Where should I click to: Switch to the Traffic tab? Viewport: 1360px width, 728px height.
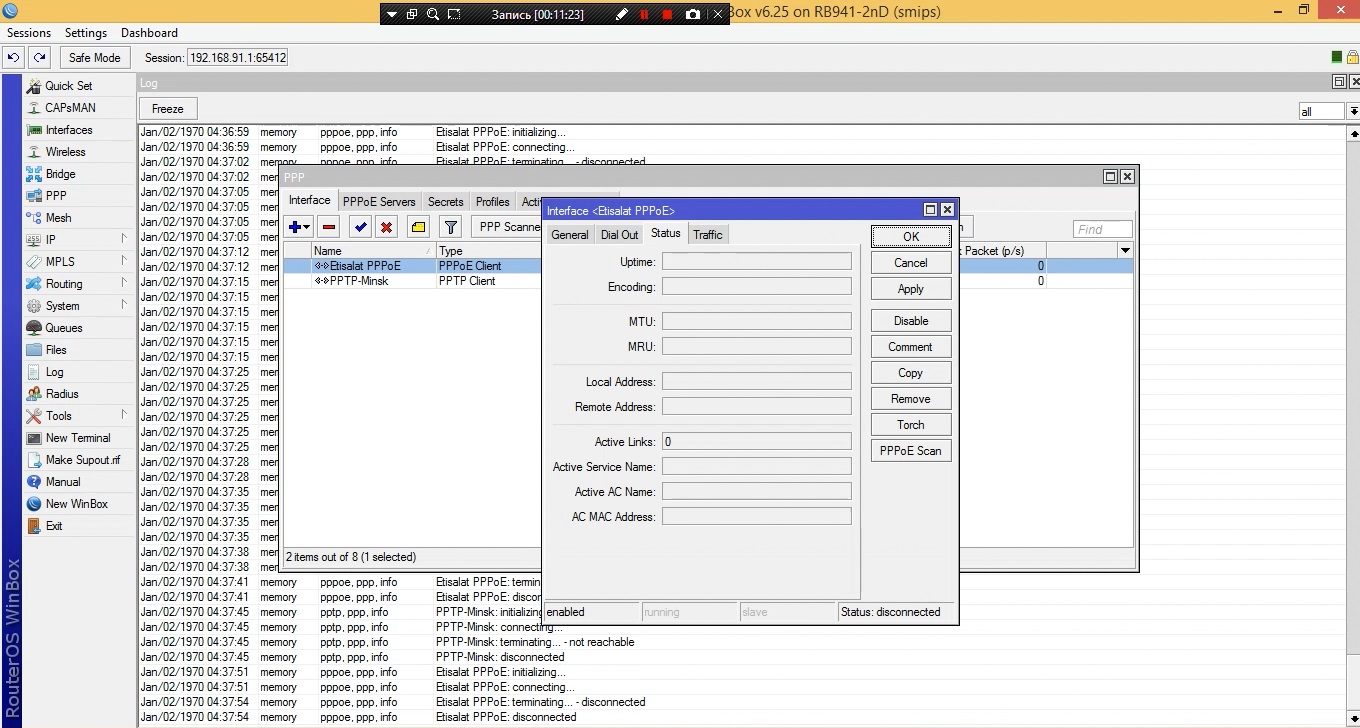(x=707, y=235)
